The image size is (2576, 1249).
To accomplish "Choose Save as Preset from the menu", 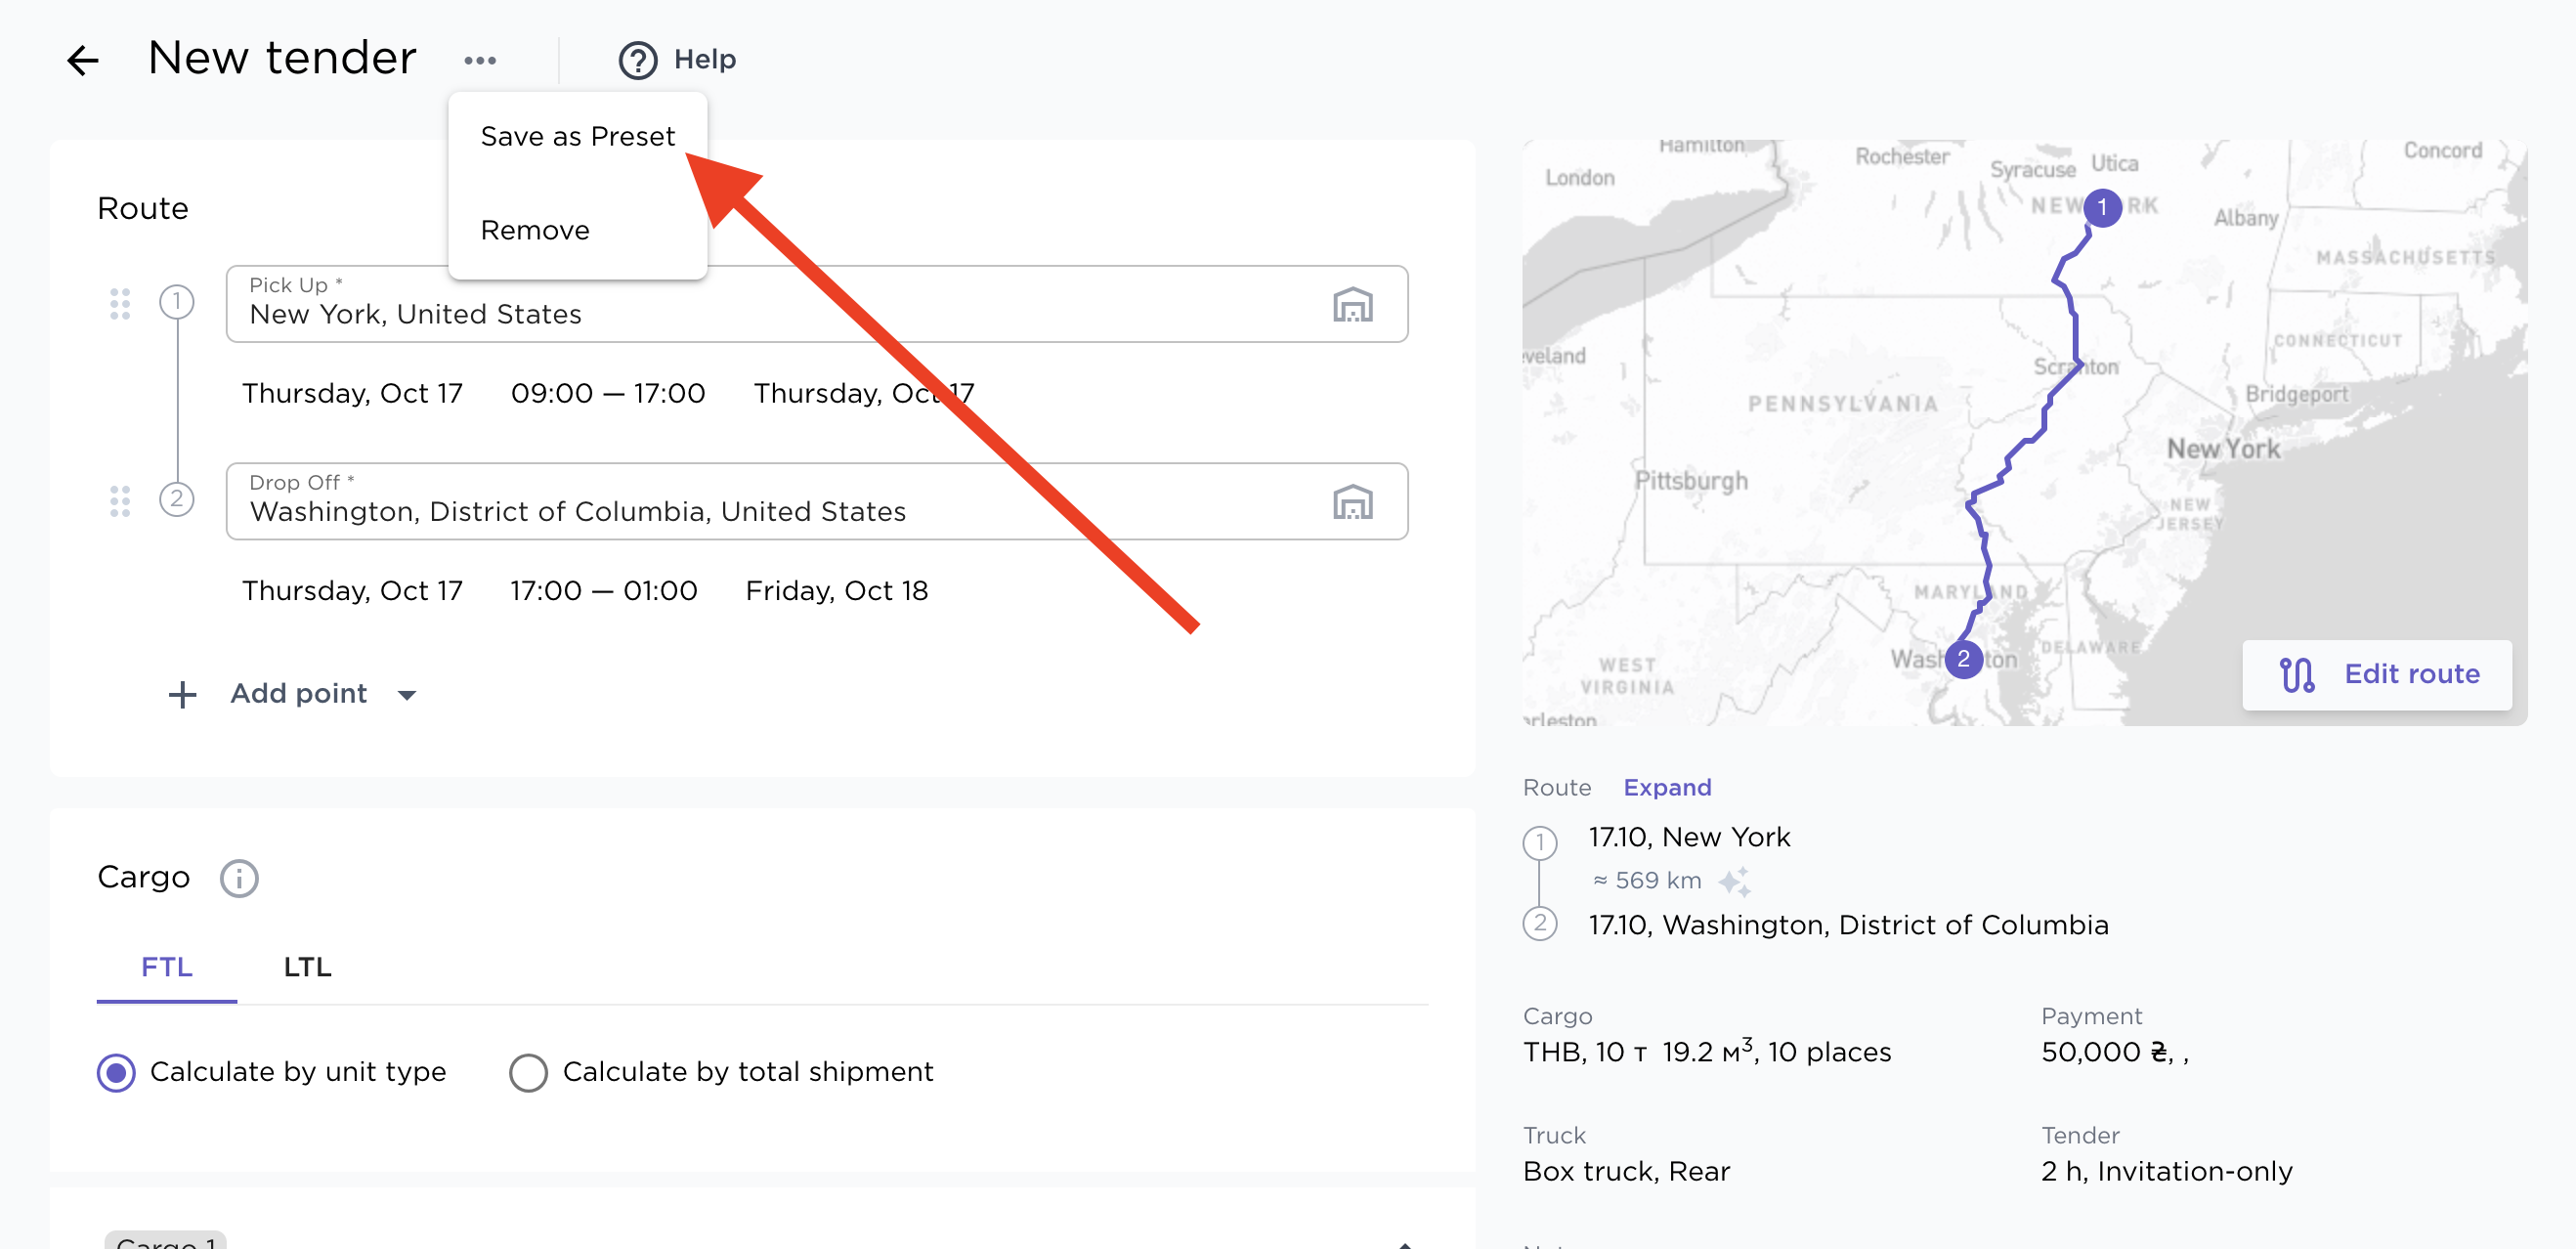I will (578, 136).
